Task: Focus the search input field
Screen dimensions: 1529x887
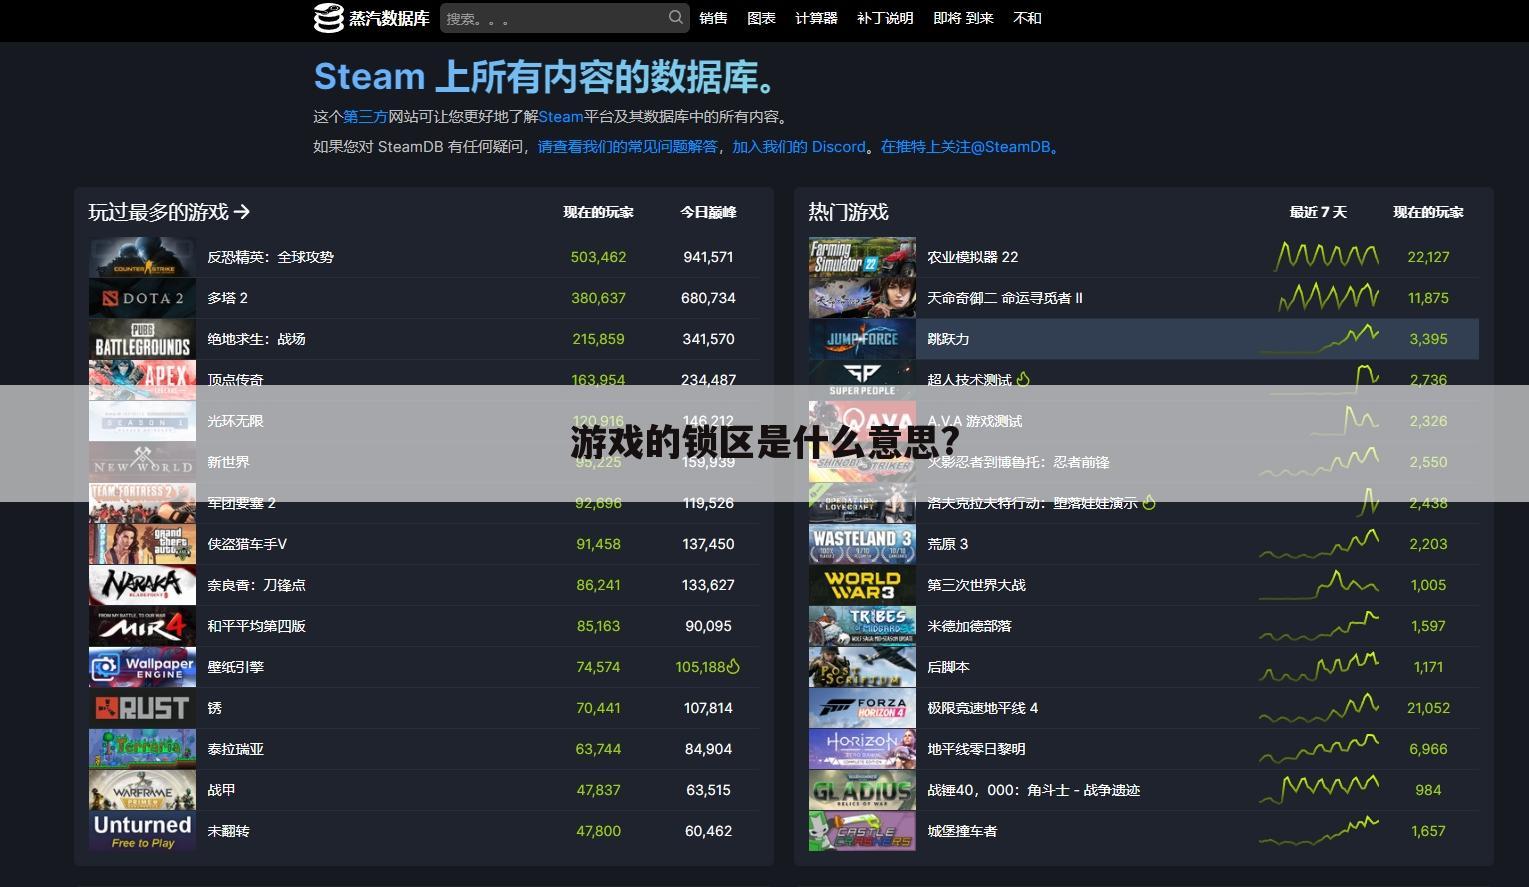Action: coord(564,18)
